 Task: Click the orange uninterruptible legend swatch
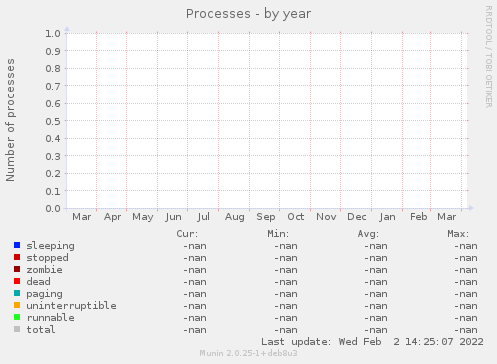click(17, 305)
